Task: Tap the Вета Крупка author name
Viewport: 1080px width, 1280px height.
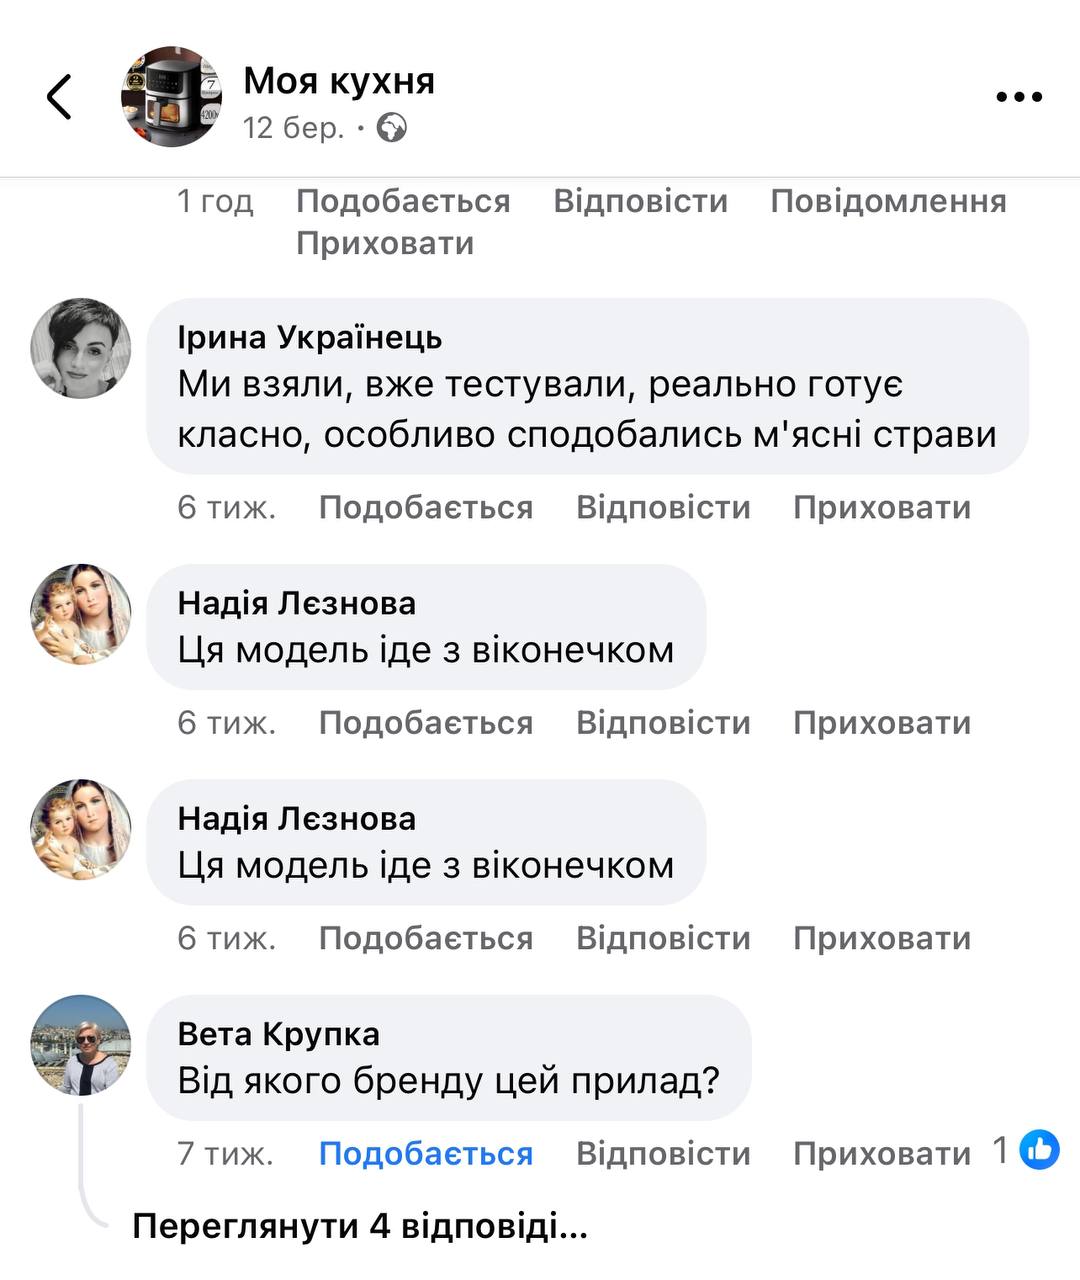Action: (278, 1034)
